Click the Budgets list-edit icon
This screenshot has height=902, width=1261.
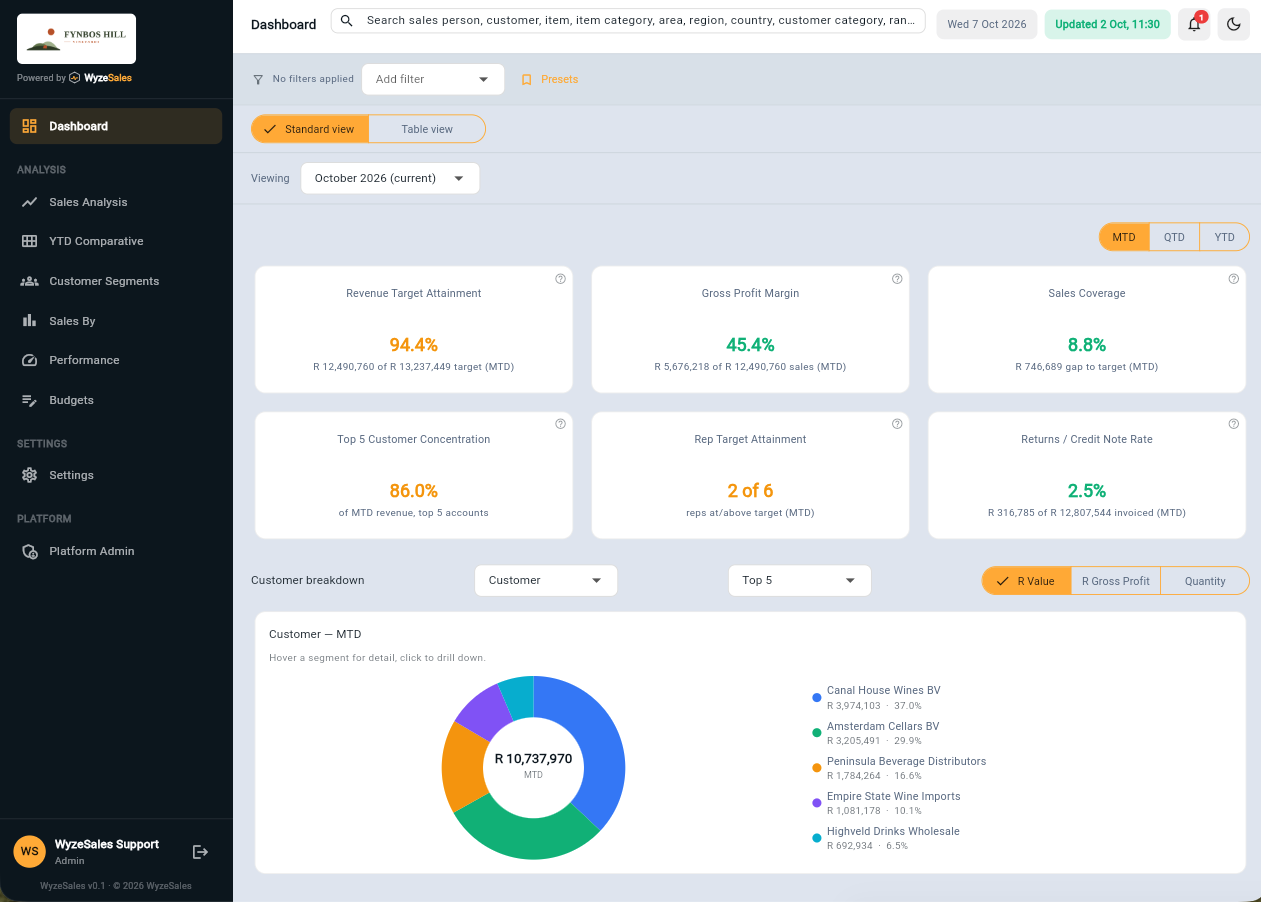[x=29, y=400]
